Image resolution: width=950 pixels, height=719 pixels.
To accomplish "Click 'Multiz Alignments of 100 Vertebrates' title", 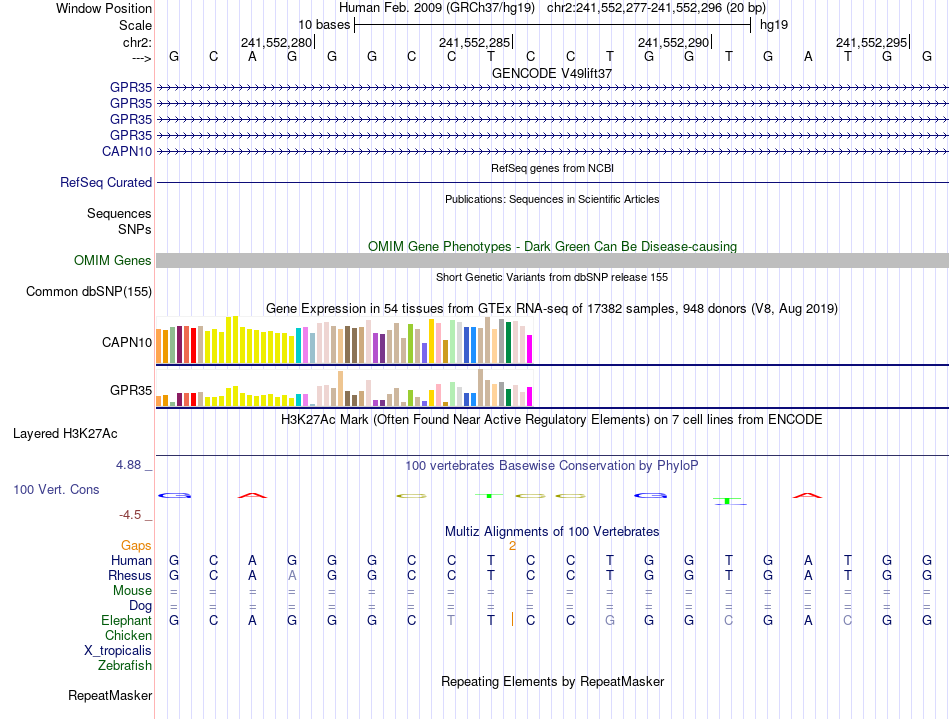I will (552, 532).
